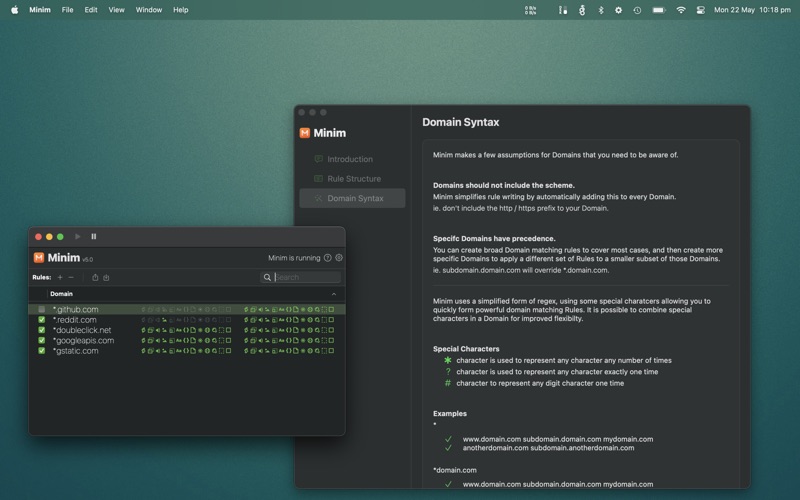This screenshot has width=800, height=500.
Task: Select the *.github.com domain entry
Action: coord(76,309)
